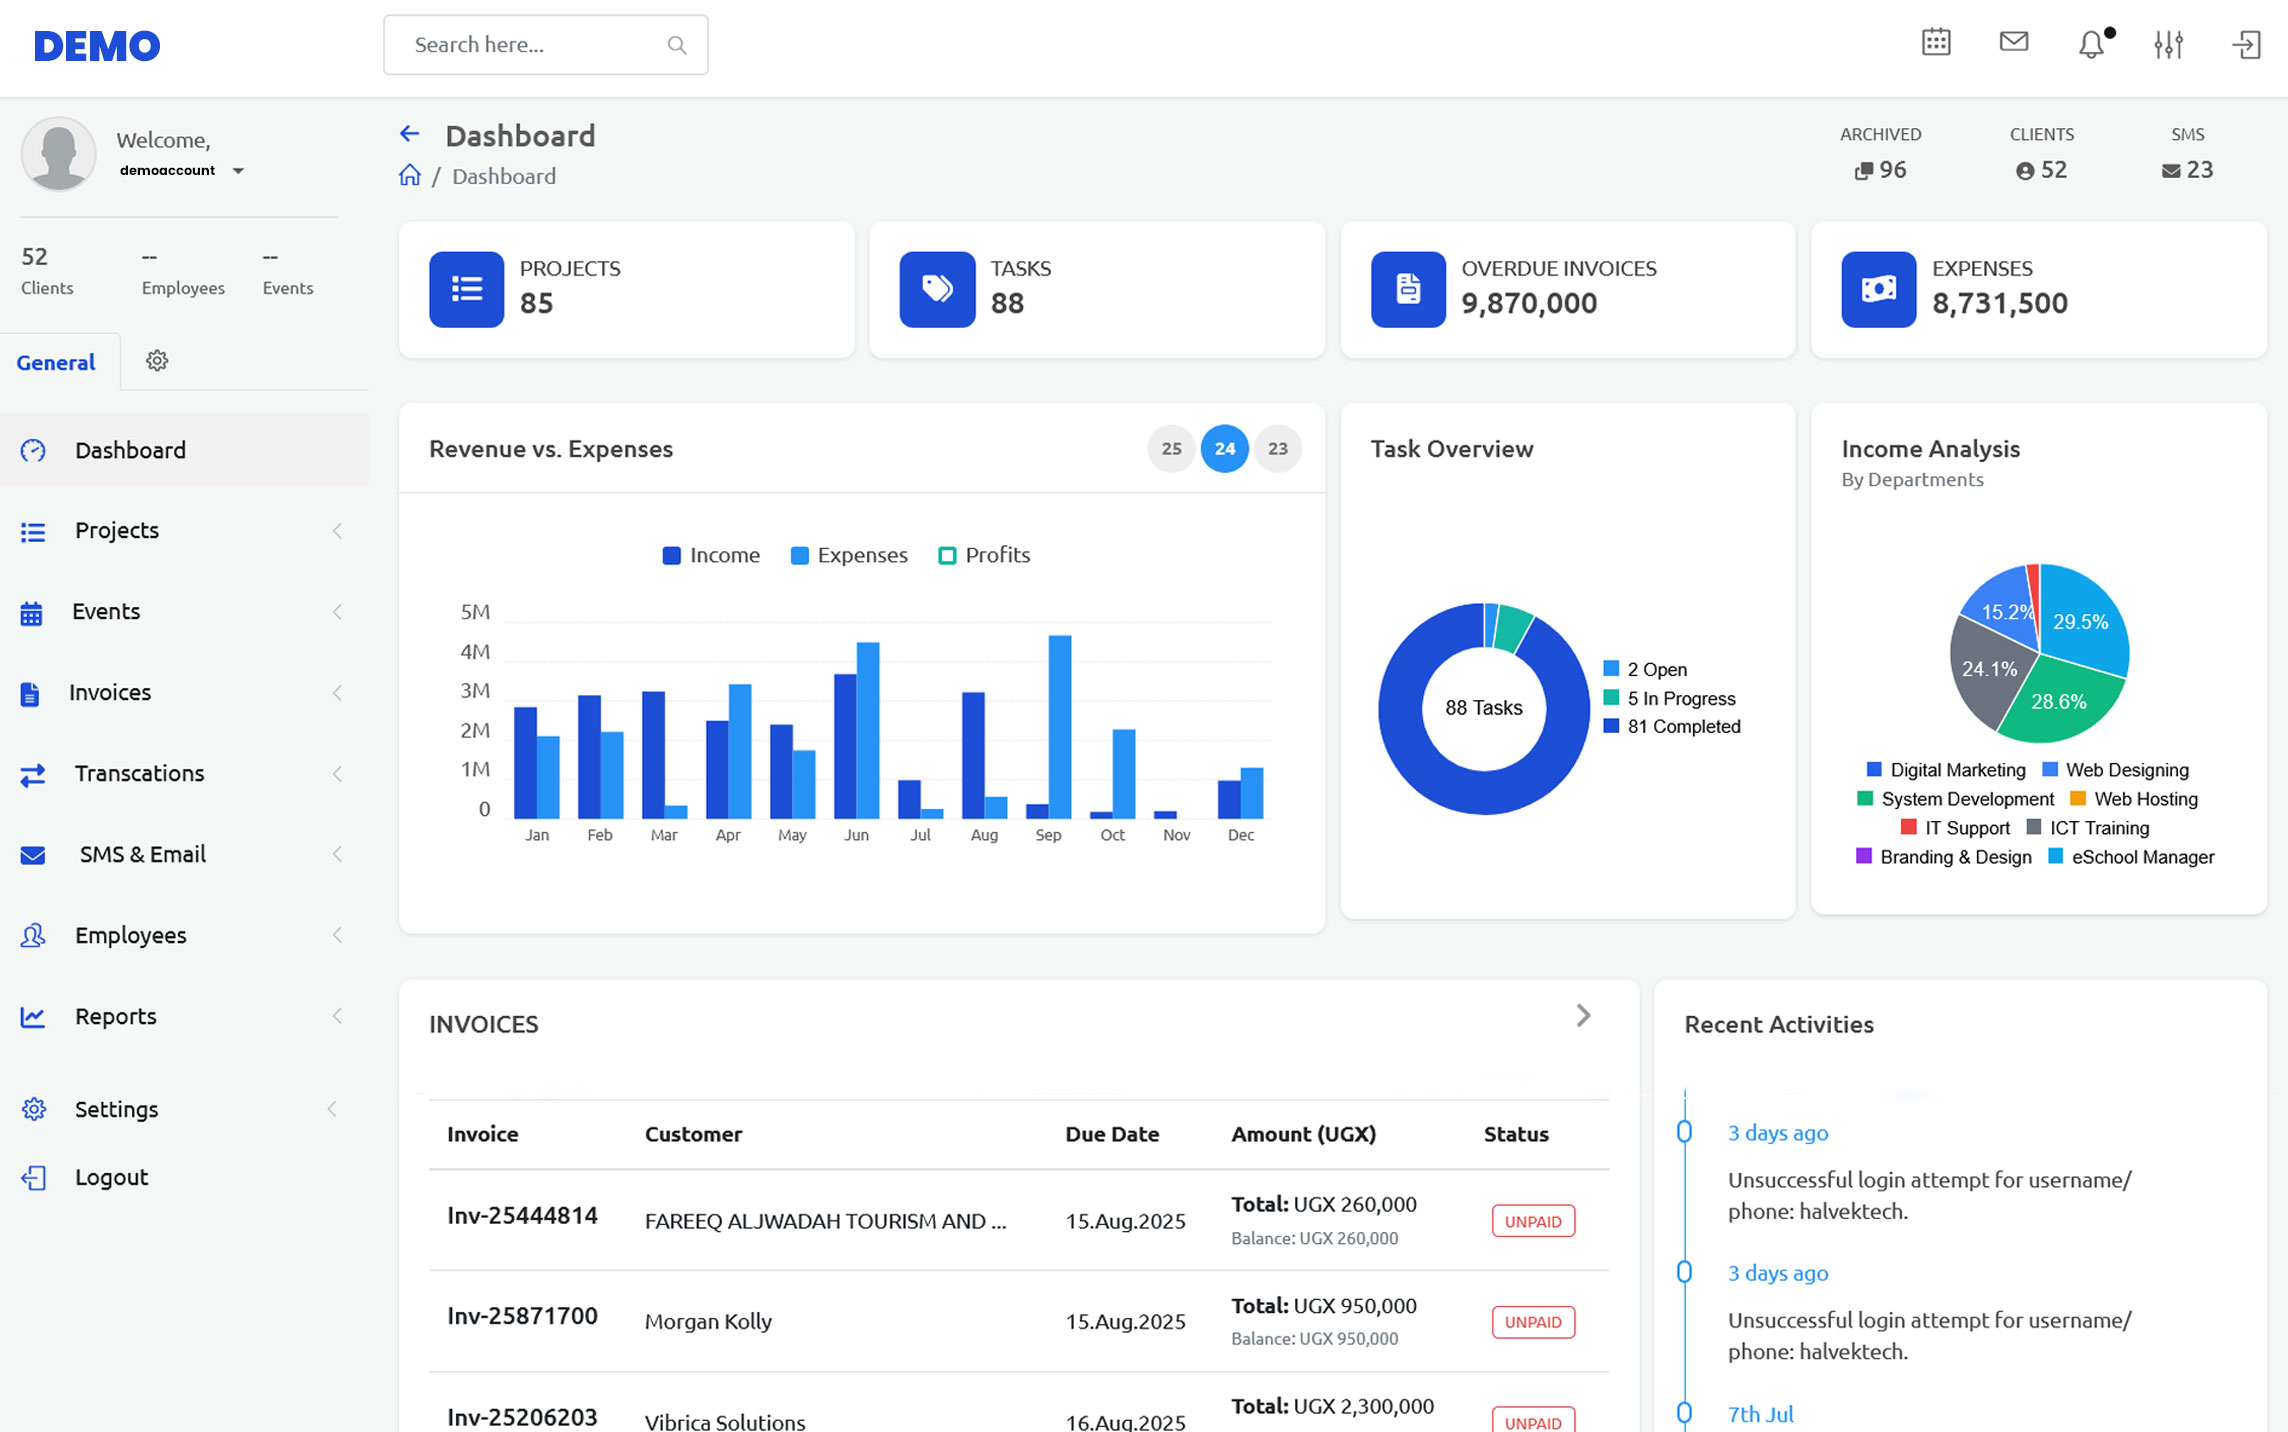Select the General sidebar tab
2288x1432 pixels.
click(56, 363)
